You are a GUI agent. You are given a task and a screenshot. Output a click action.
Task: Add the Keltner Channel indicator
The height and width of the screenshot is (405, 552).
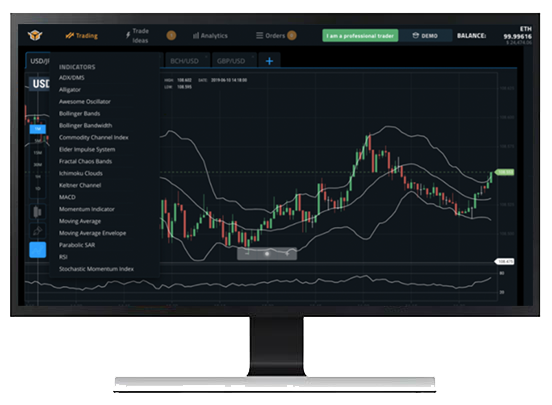pyautogui.click(x=80, y=185)
